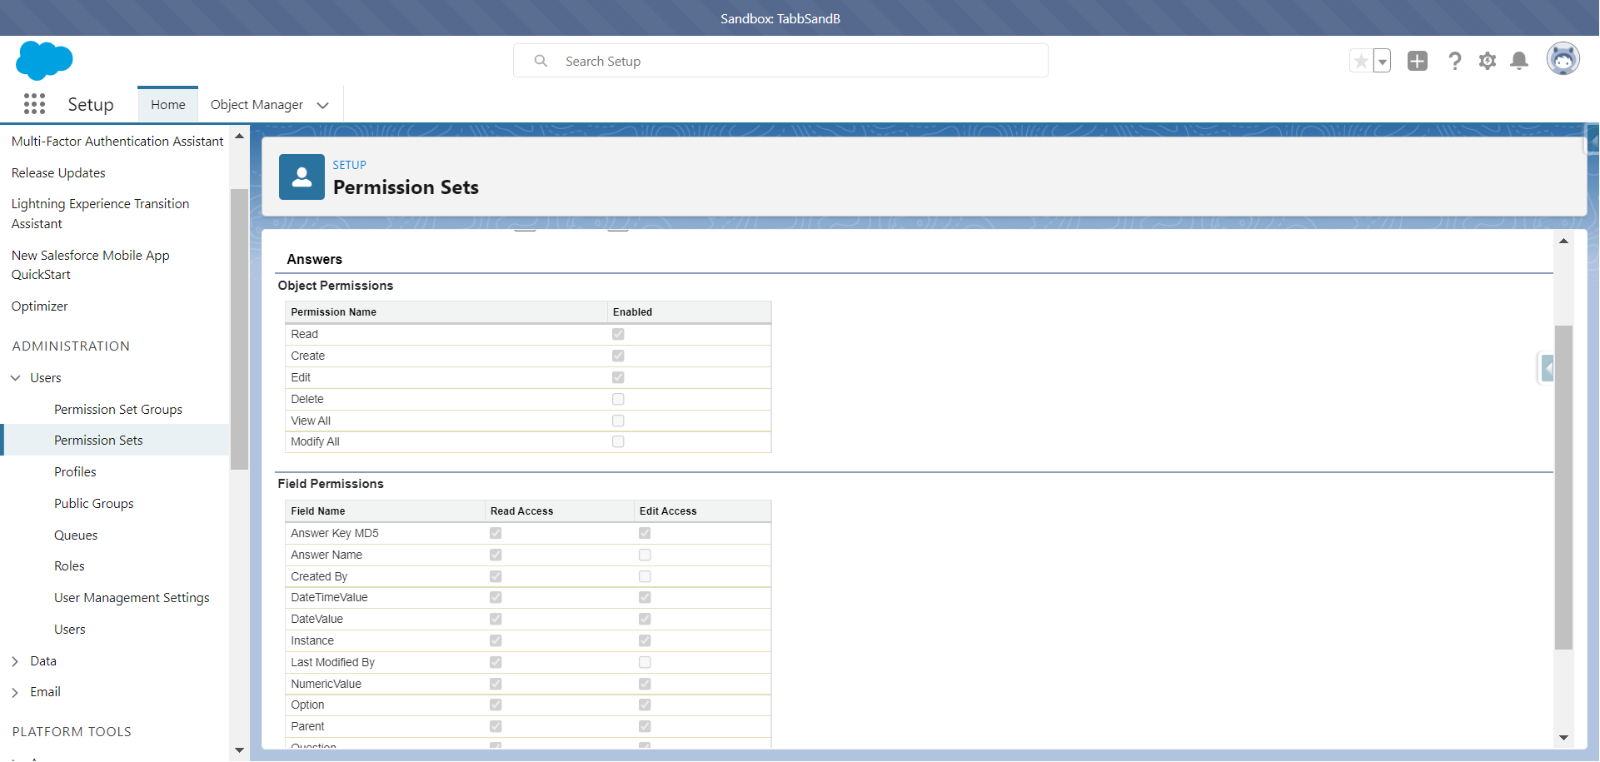The width and height of the screenshot is (1600, 762).
Task: Switch to the Object Manager tab
Action: point(256,104)
